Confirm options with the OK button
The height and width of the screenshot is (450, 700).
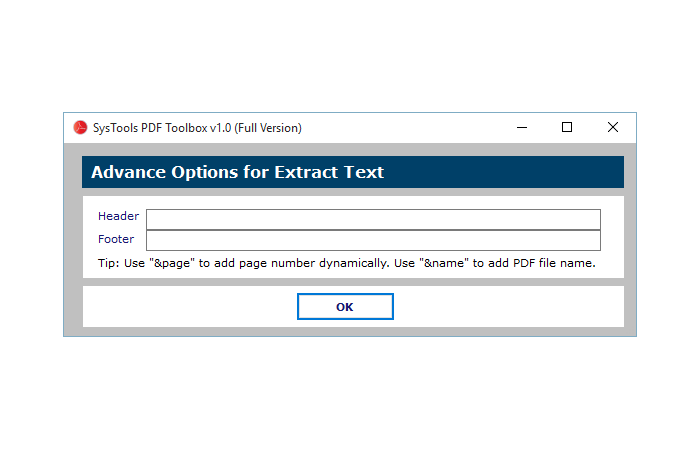click(345, 306)
